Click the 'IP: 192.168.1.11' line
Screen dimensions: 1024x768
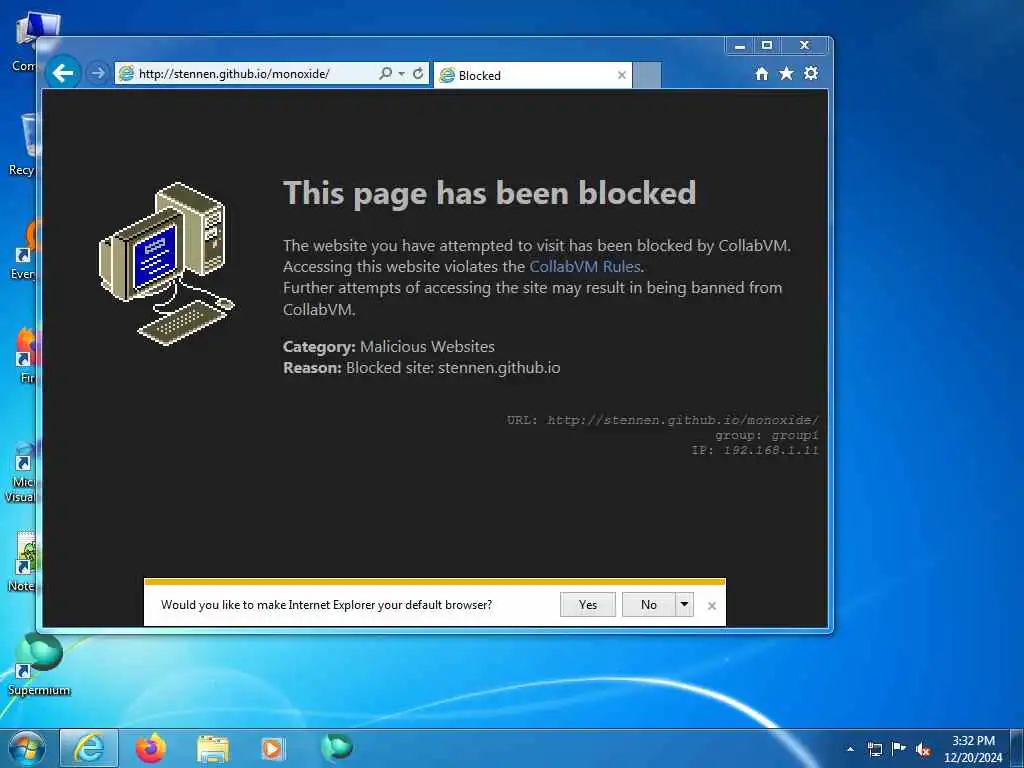pyautogui.click(x=755, y=450)
